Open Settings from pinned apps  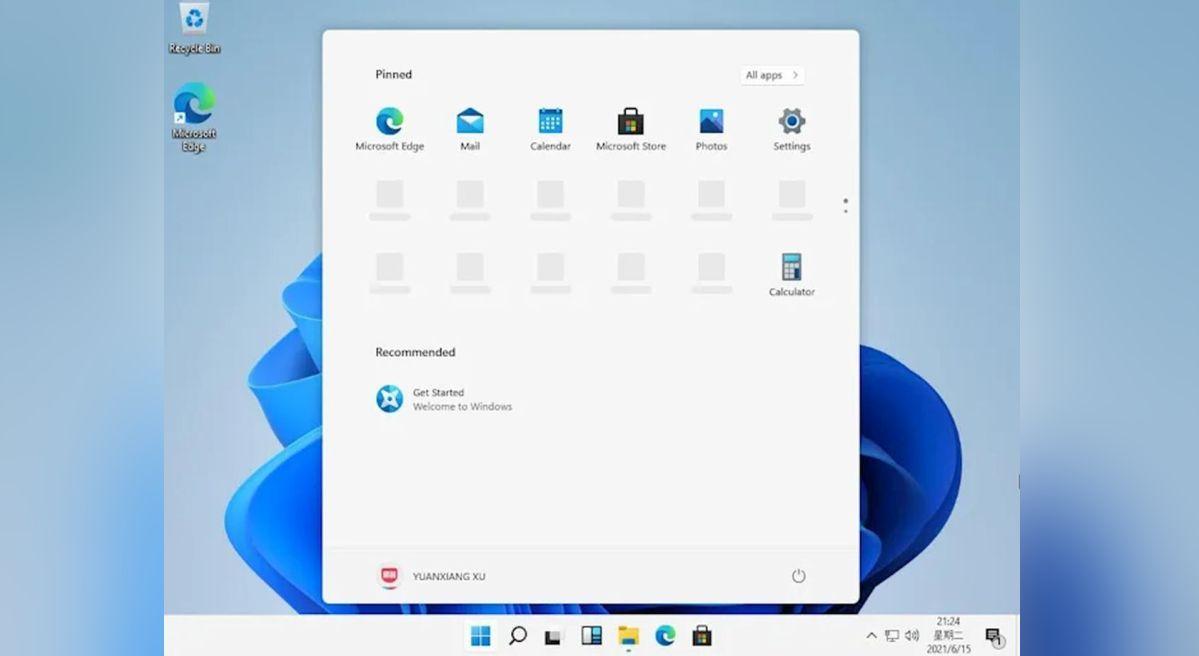[x=791, y=129]
